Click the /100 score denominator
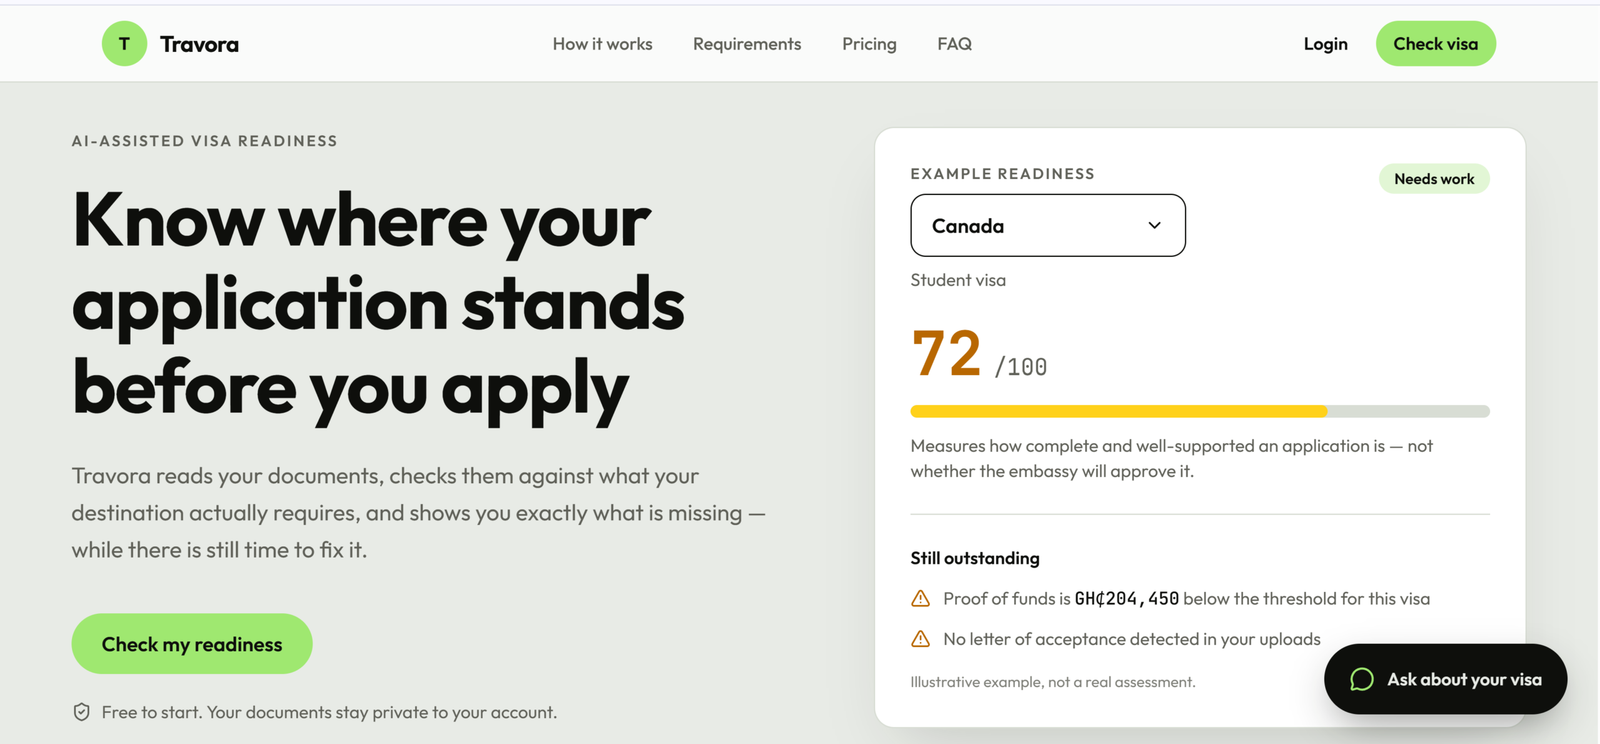The height and width of the screenshot is (744, 1600). [x=1021, y=367]
